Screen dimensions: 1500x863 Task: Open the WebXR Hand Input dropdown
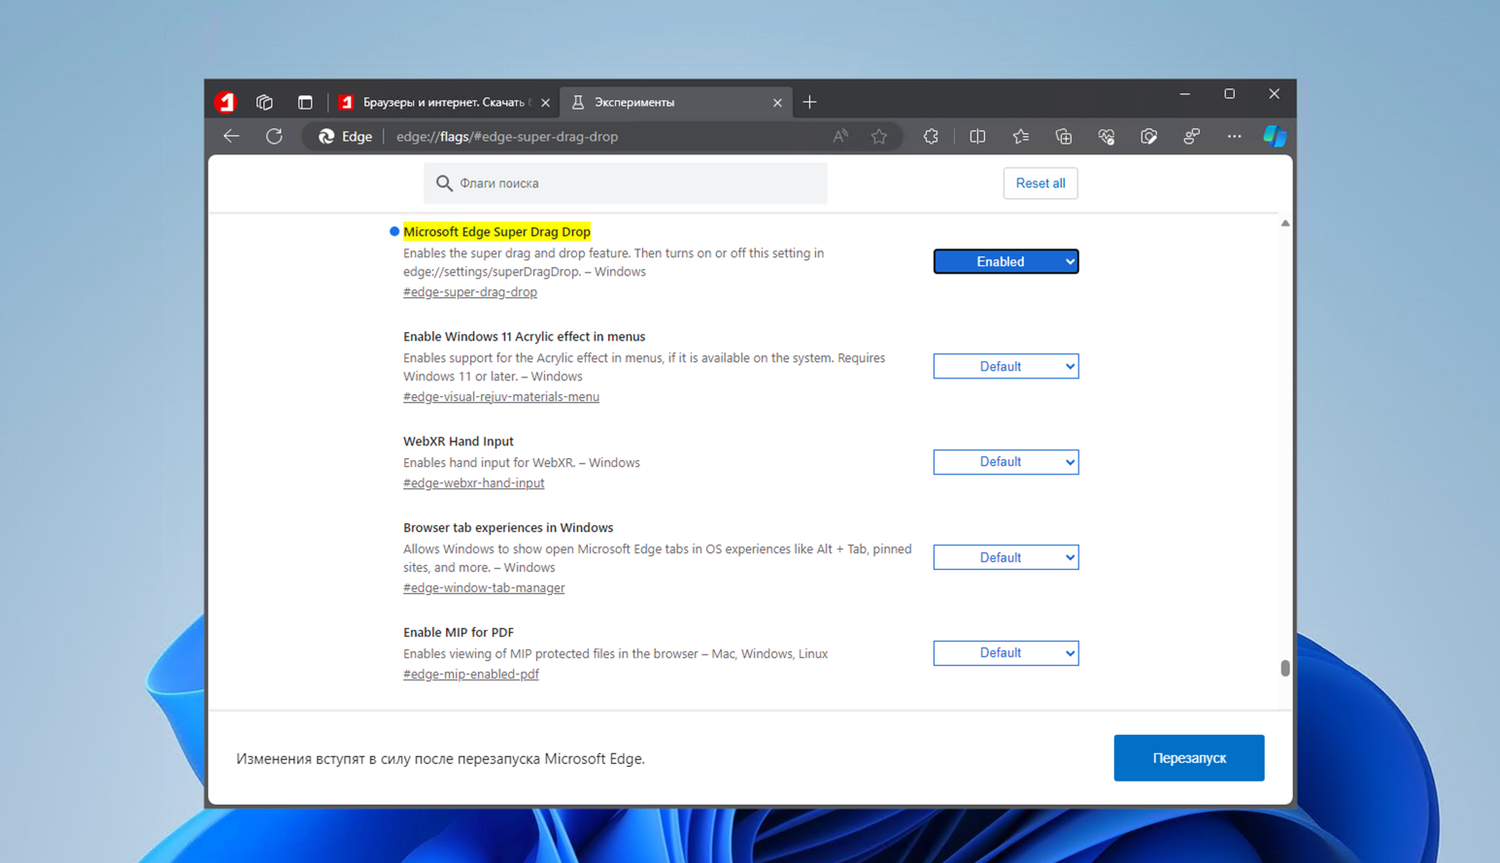1006,462
